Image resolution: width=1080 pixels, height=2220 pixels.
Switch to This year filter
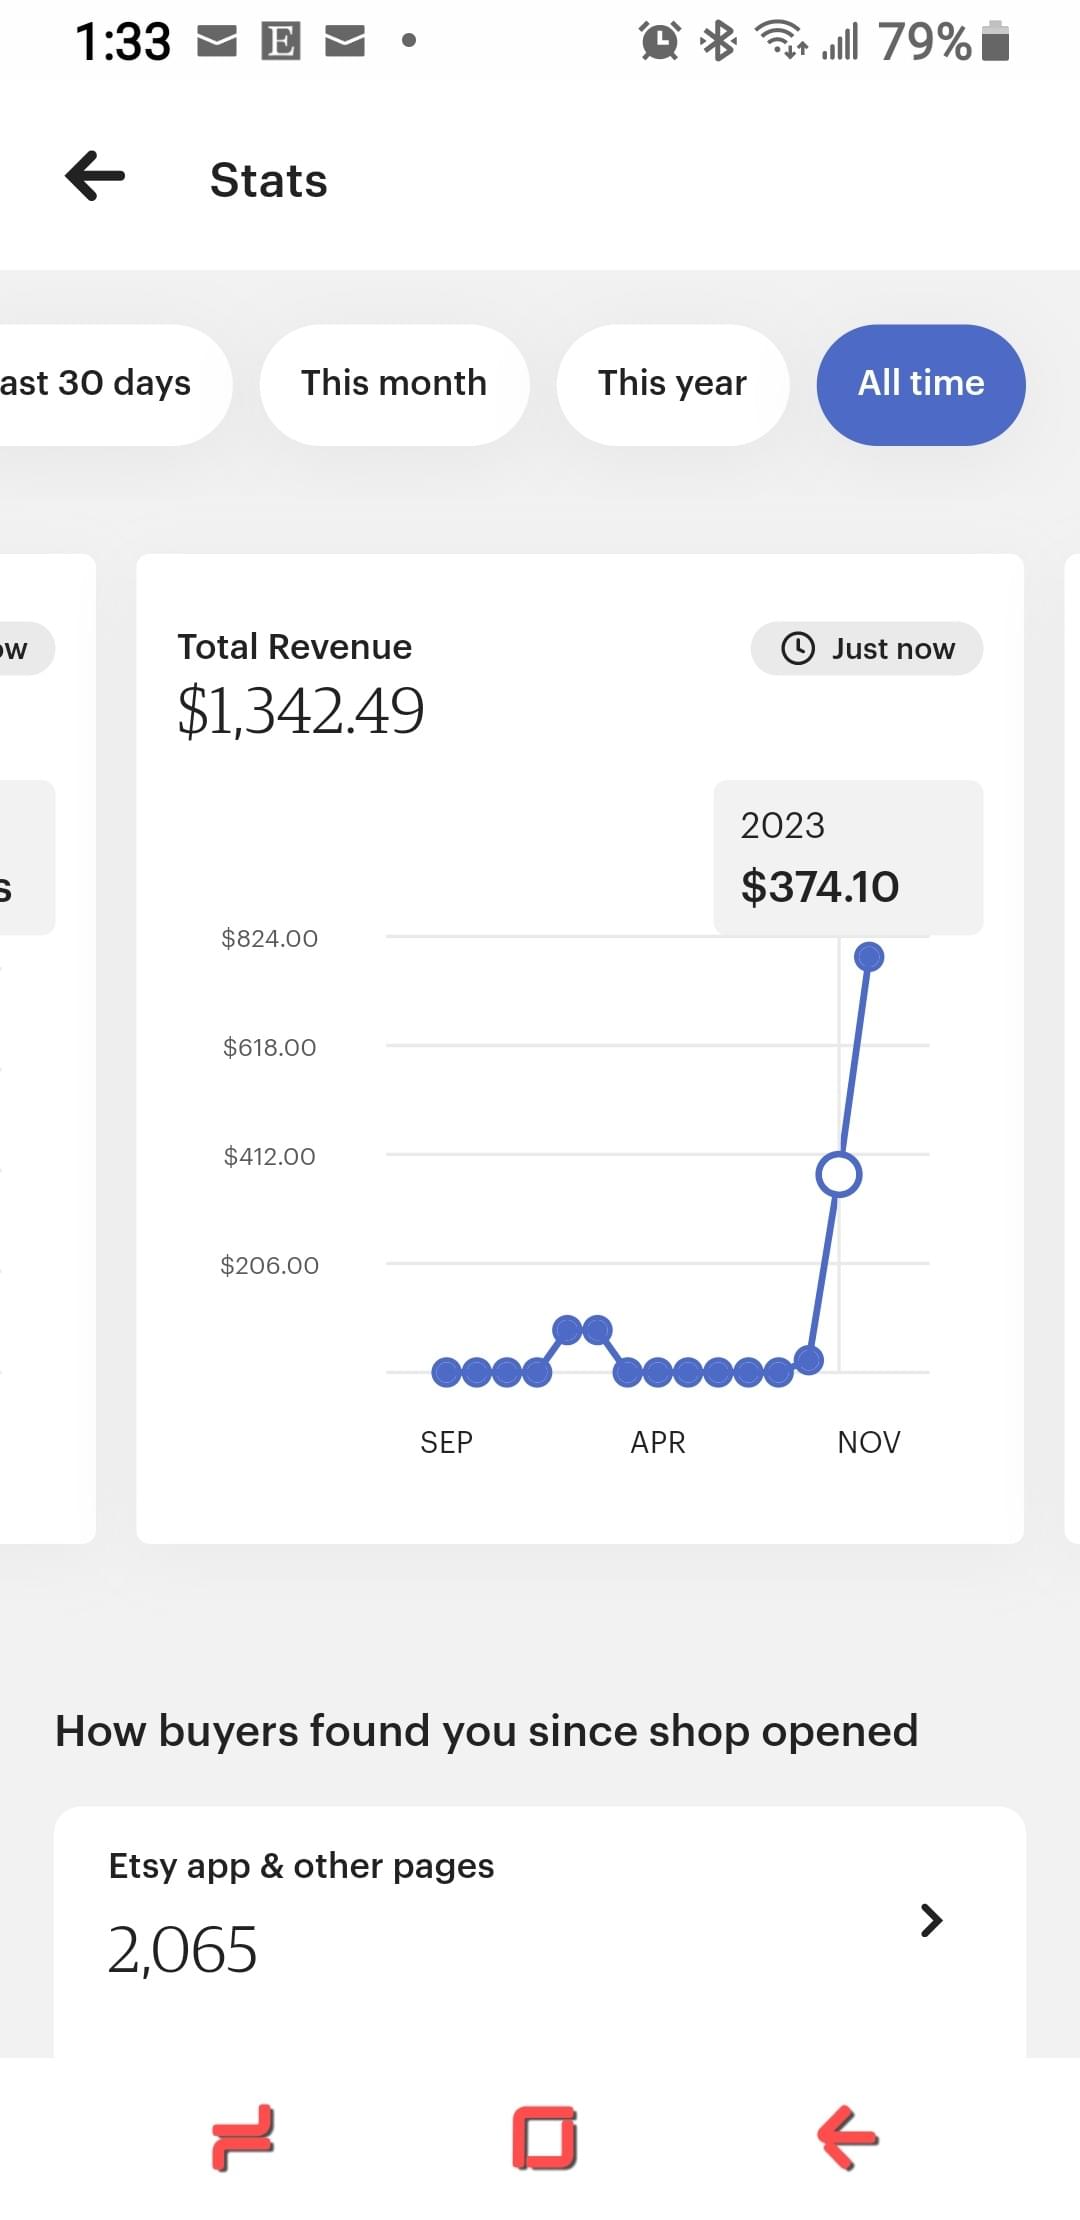pyautogui.click(x=672, y=384)
